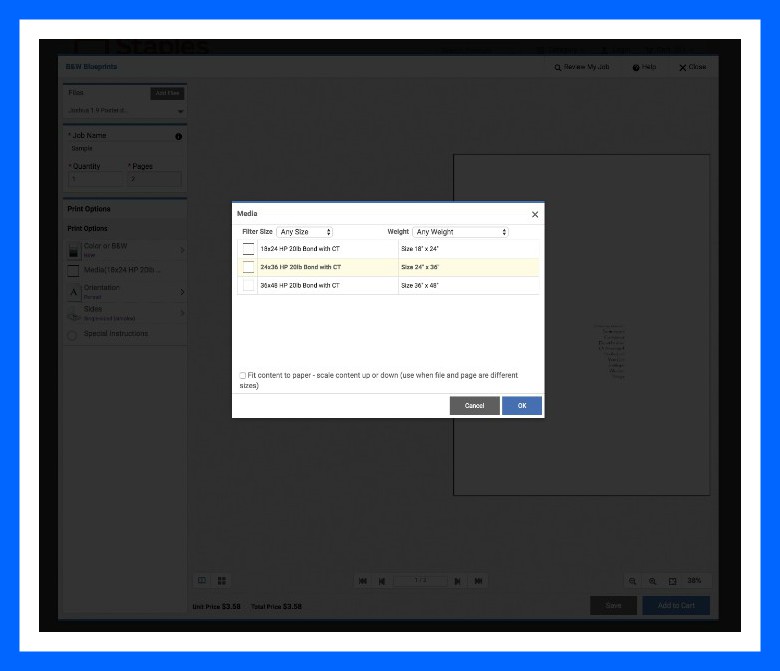780x671 pixels.
Task: Close the Media dialog with the X
Action: click(x=535, y=214)
